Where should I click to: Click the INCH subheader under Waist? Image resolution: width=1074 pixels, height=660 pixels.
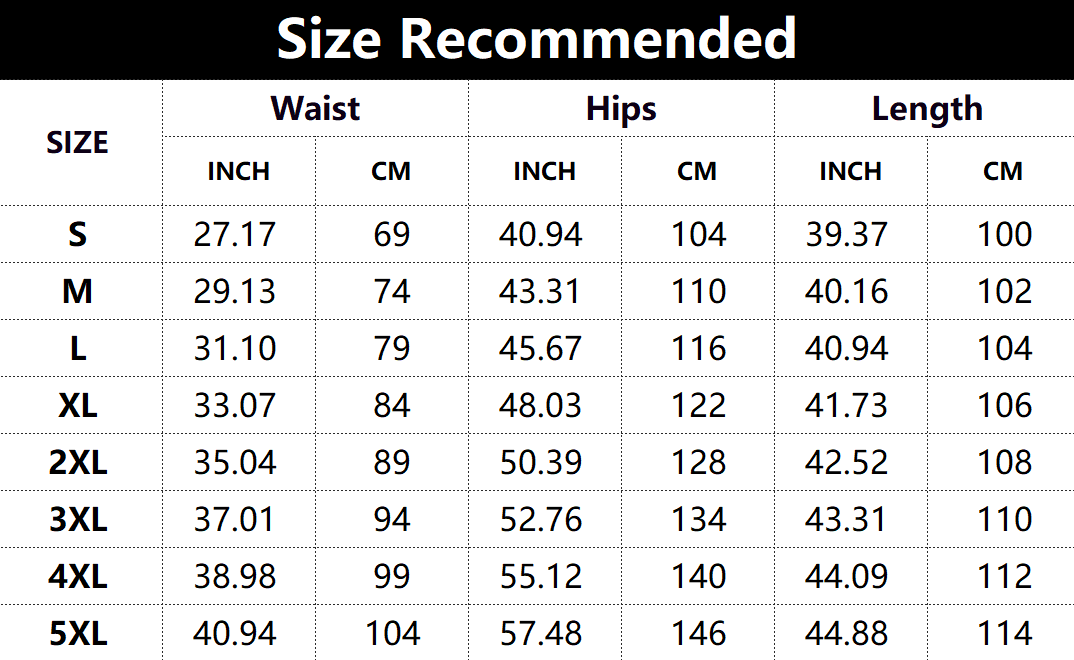(238, 171)
